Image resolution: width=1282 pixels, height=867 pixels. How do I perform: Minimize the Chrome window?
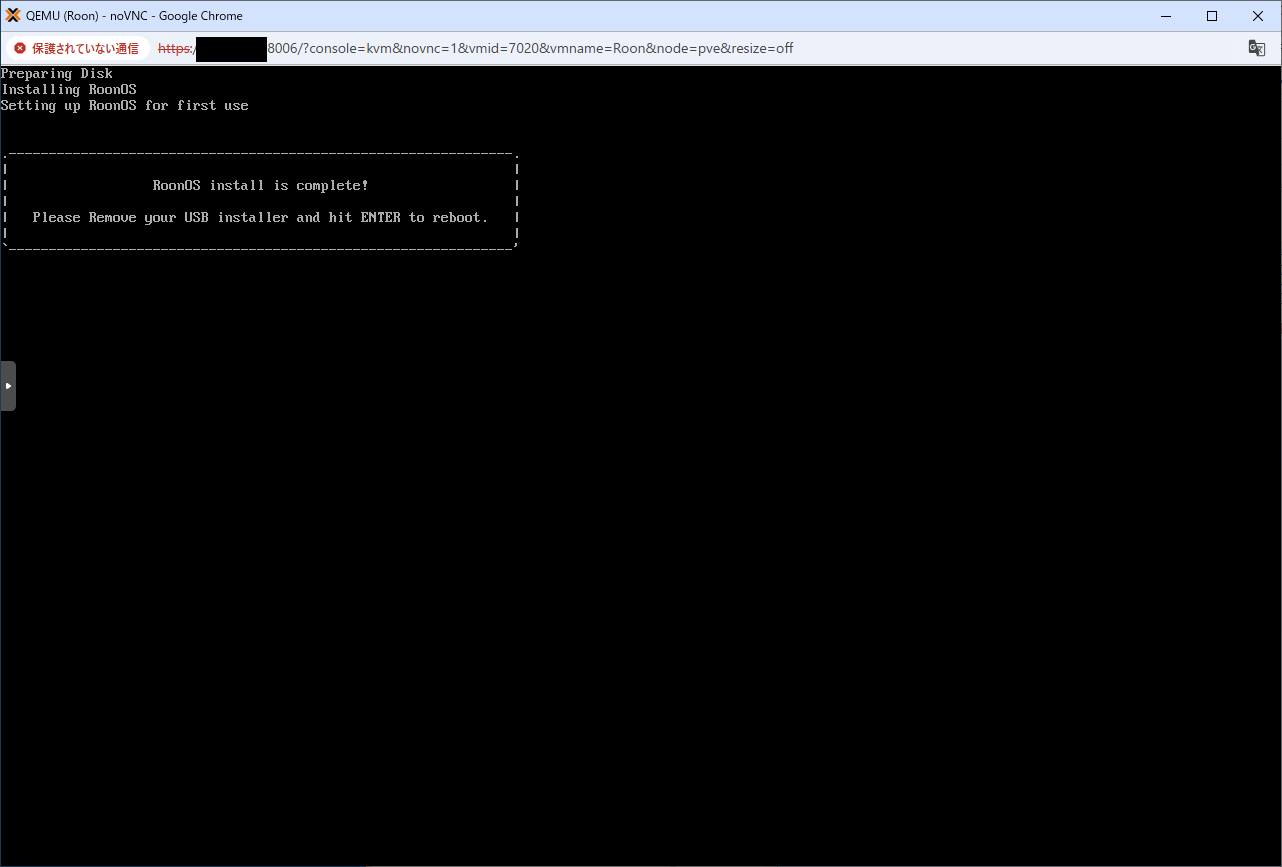tap(1166, 16)
